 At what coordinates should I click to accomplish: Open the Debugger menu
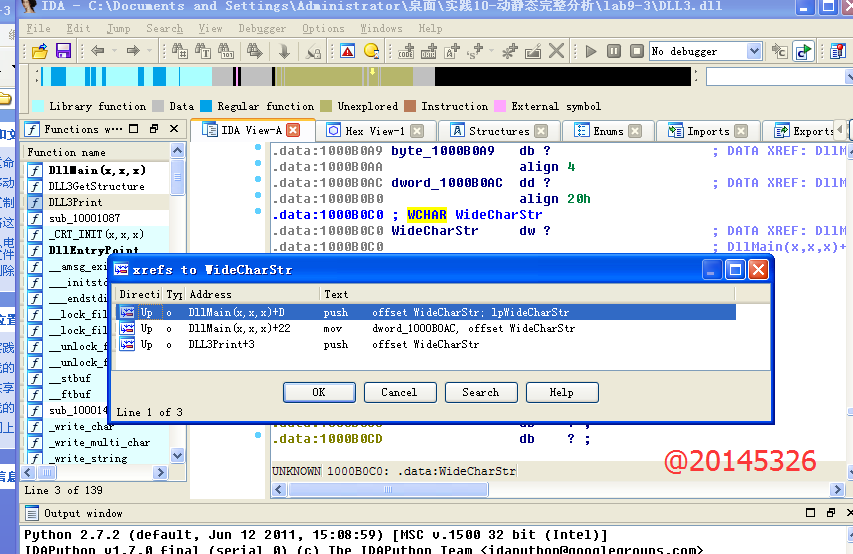point(261,28)
